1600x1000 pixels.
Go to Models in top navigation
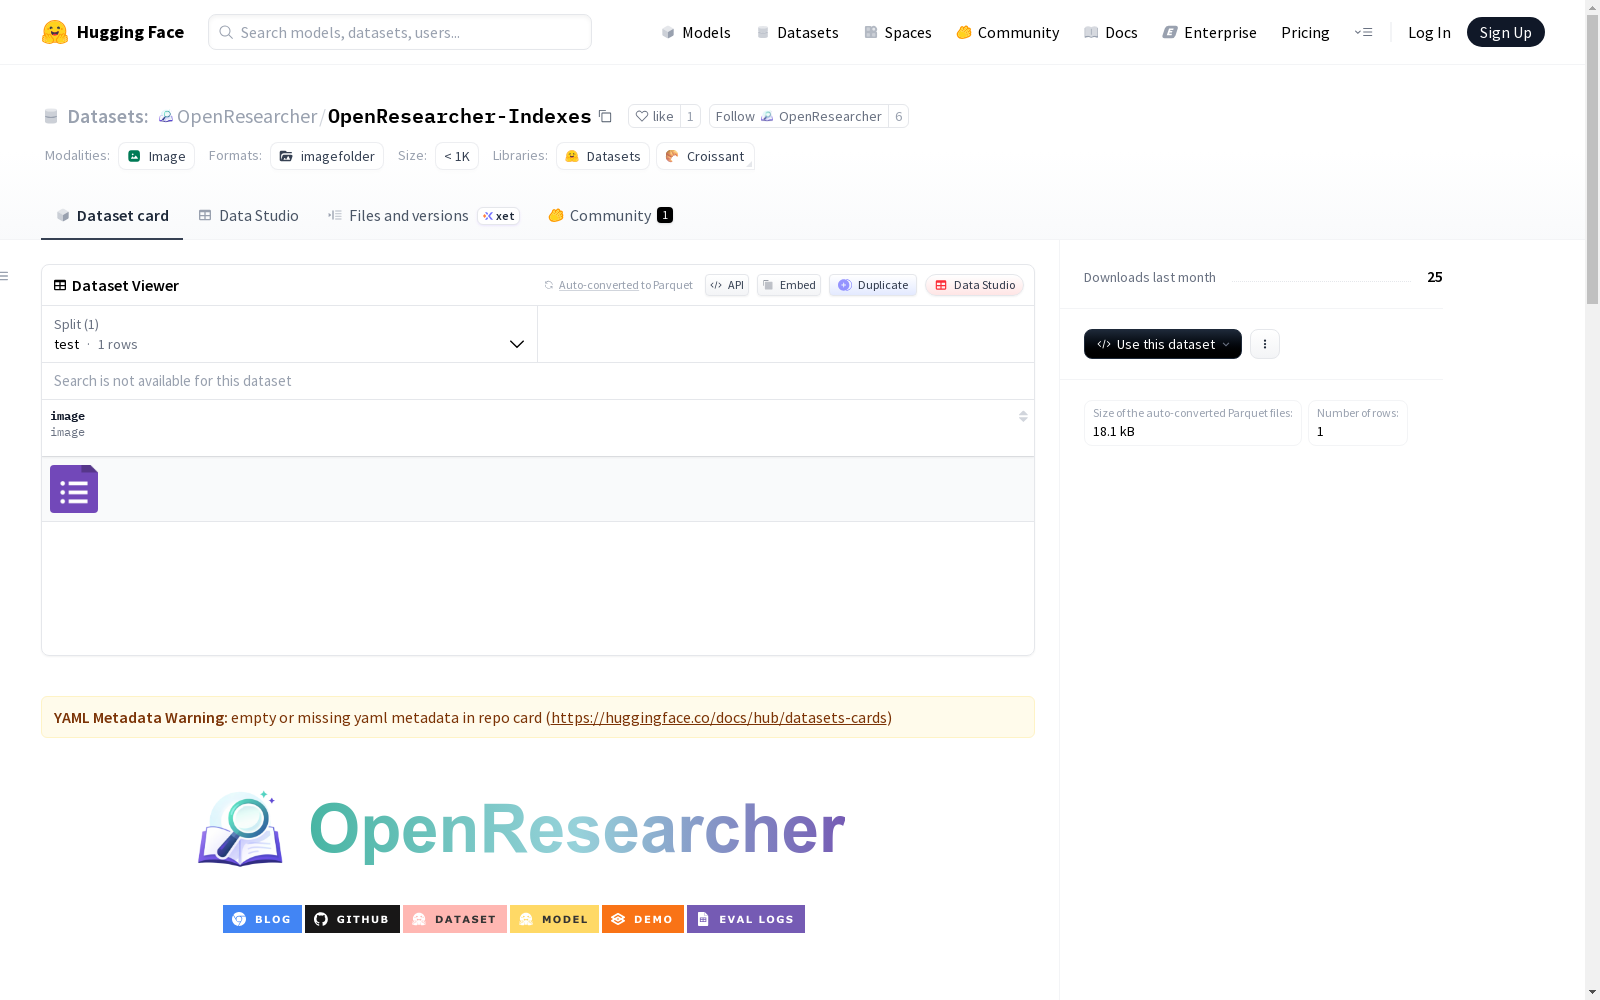(696, 32)
